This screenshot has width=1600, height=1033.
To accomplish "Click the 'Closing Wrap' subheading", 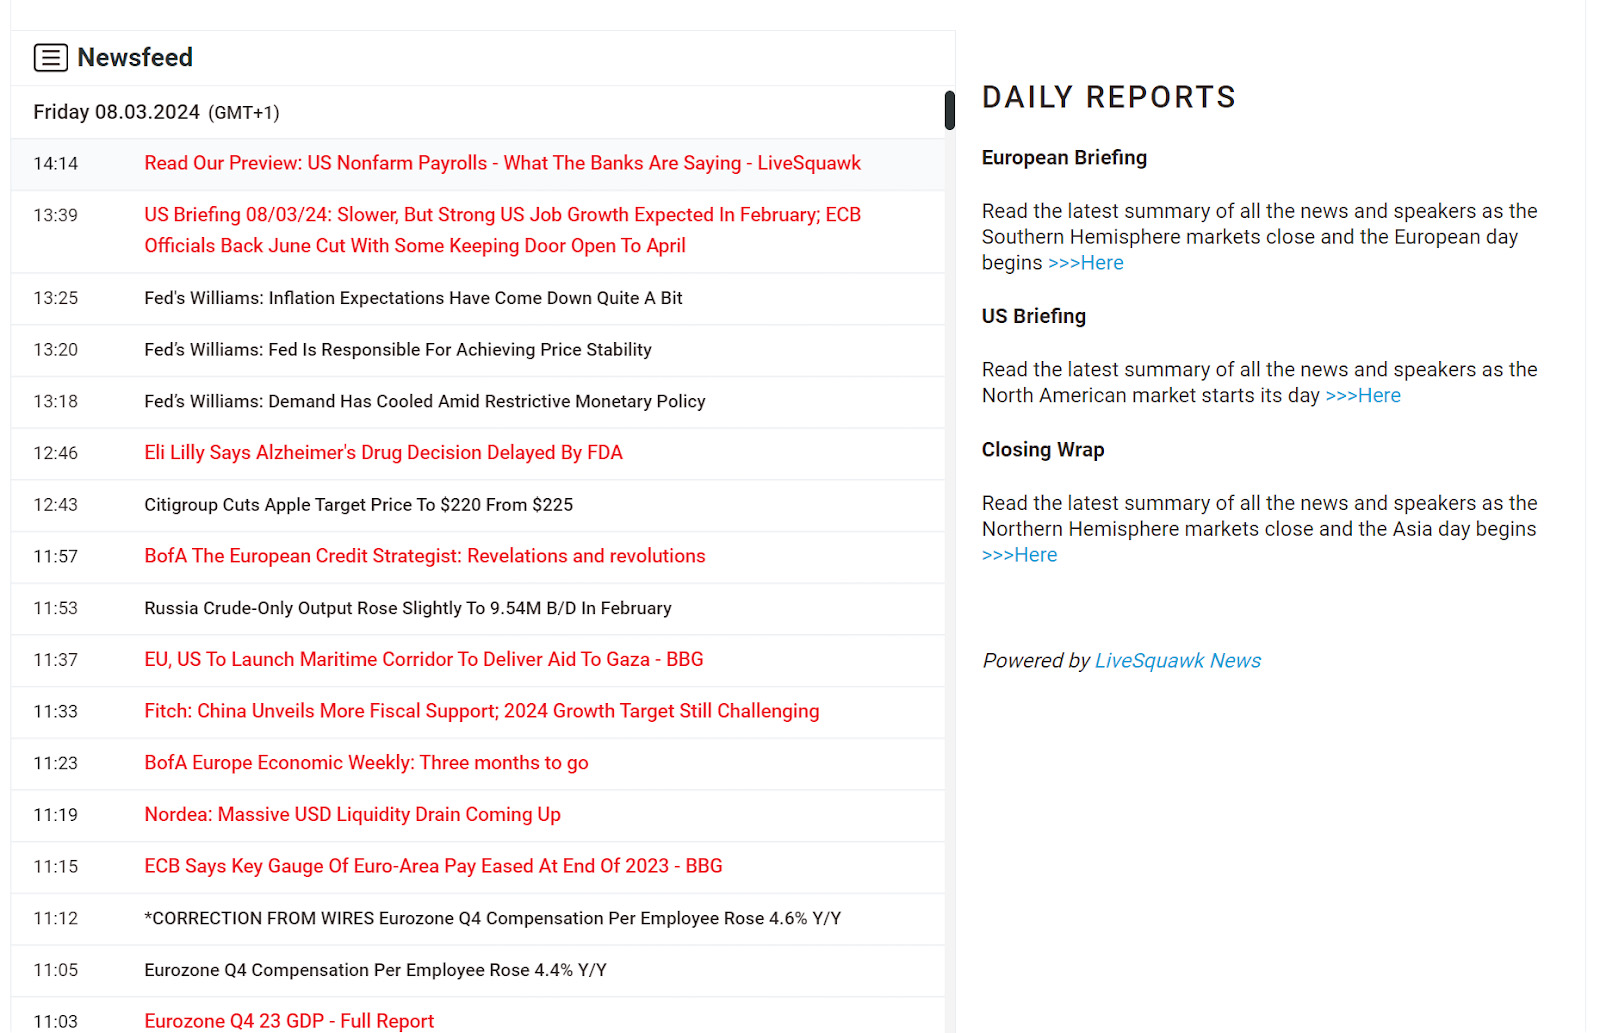I will (x=1043, y=450).
